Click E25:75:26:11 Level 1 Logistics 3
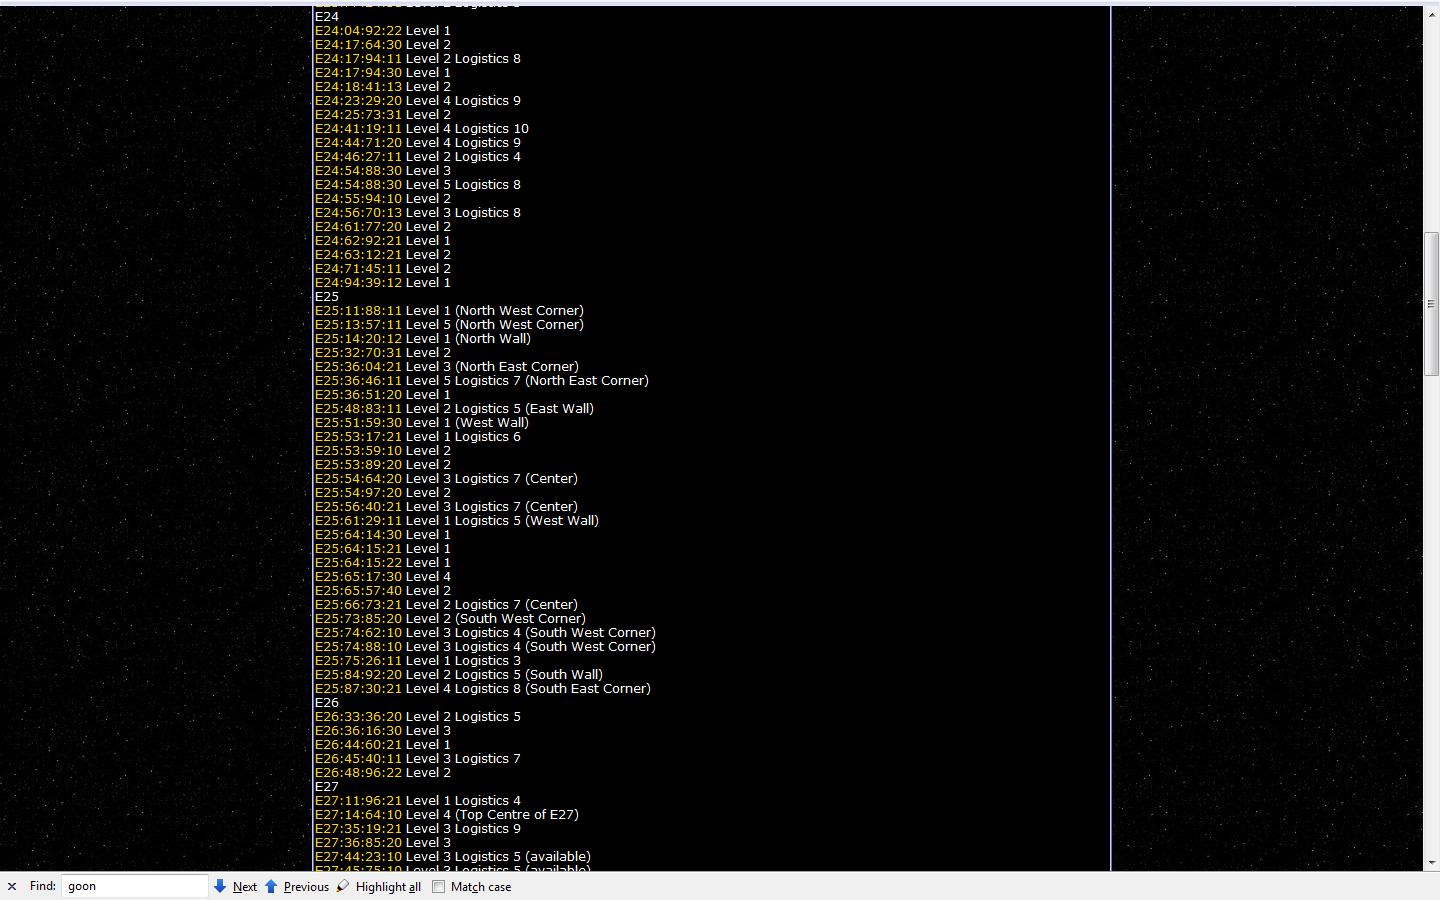 tap(418, 660)
